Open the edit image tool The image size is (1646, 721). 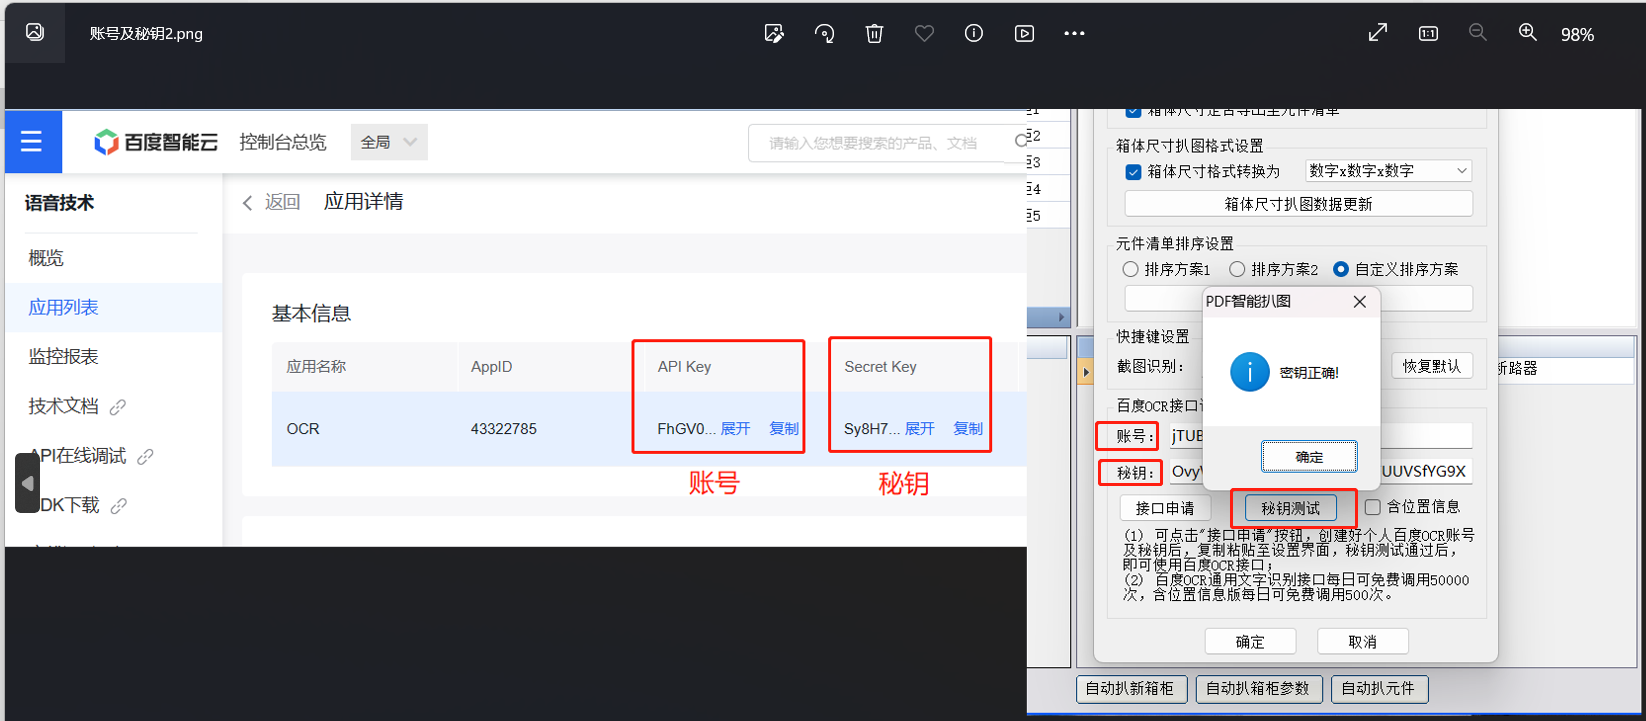click(x=774, y=33)
